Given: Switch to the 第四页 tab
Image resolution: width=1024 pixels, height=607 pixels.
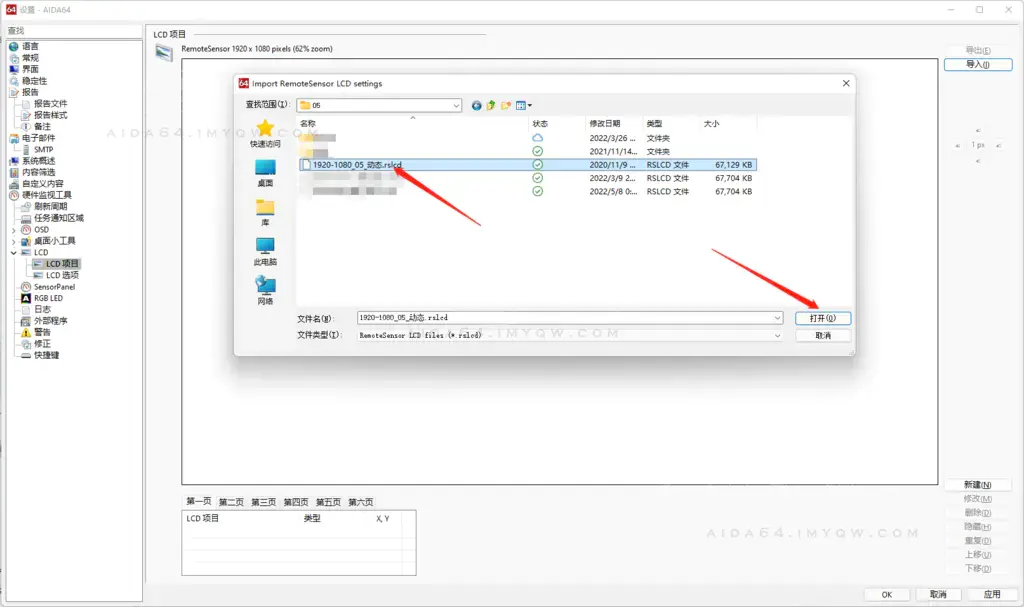Looking at the screenshot, I should (x=296, y=502).
